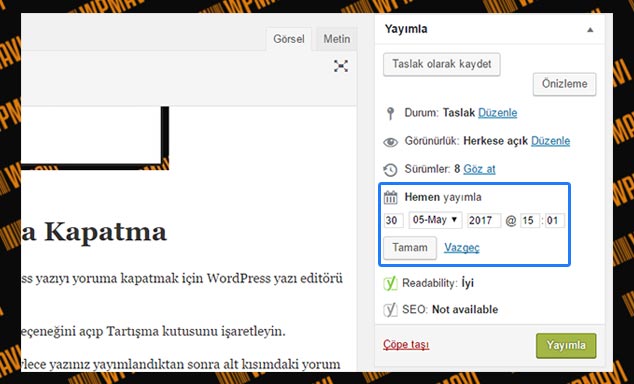Switch to the Metin editor tab
Viewport: 634px width, 384px height.
(336, 39)
